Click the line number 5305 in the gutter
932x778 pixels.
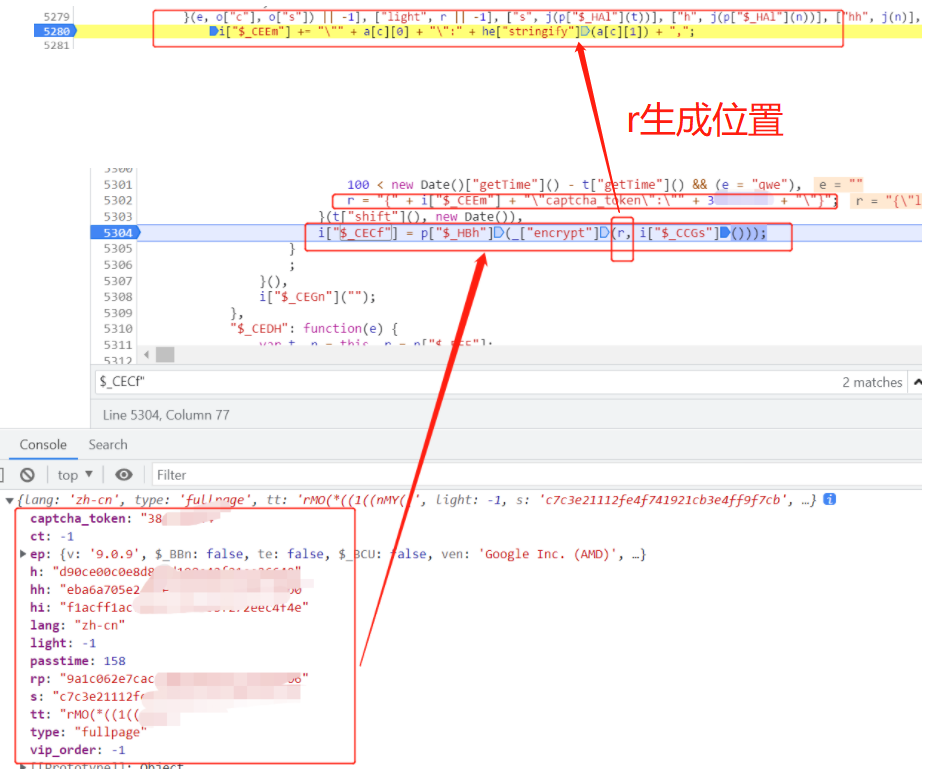118,248
